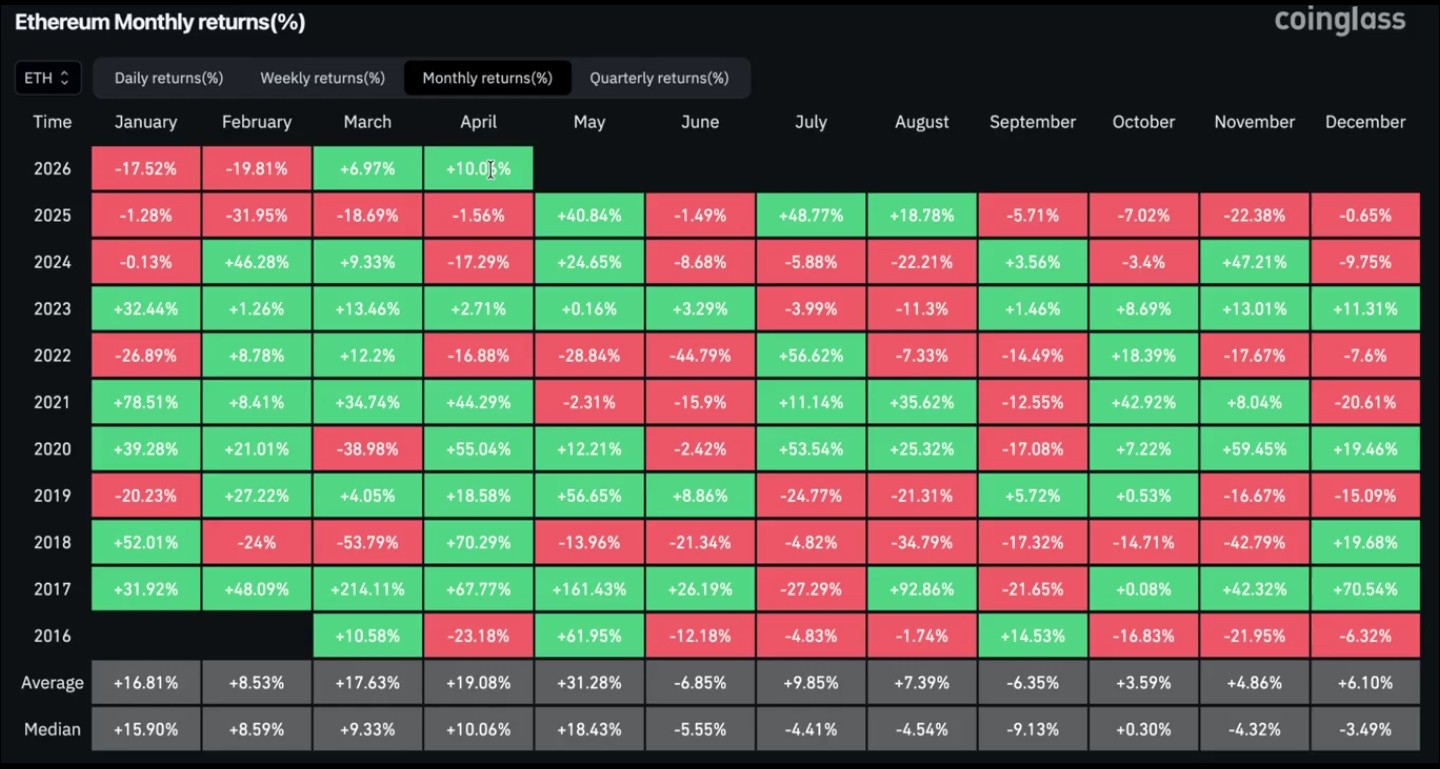This screenshot has height=769, width=1440.
Task: Click the Ethereum Monthly returns(%) title
Action: pos(160,22)
